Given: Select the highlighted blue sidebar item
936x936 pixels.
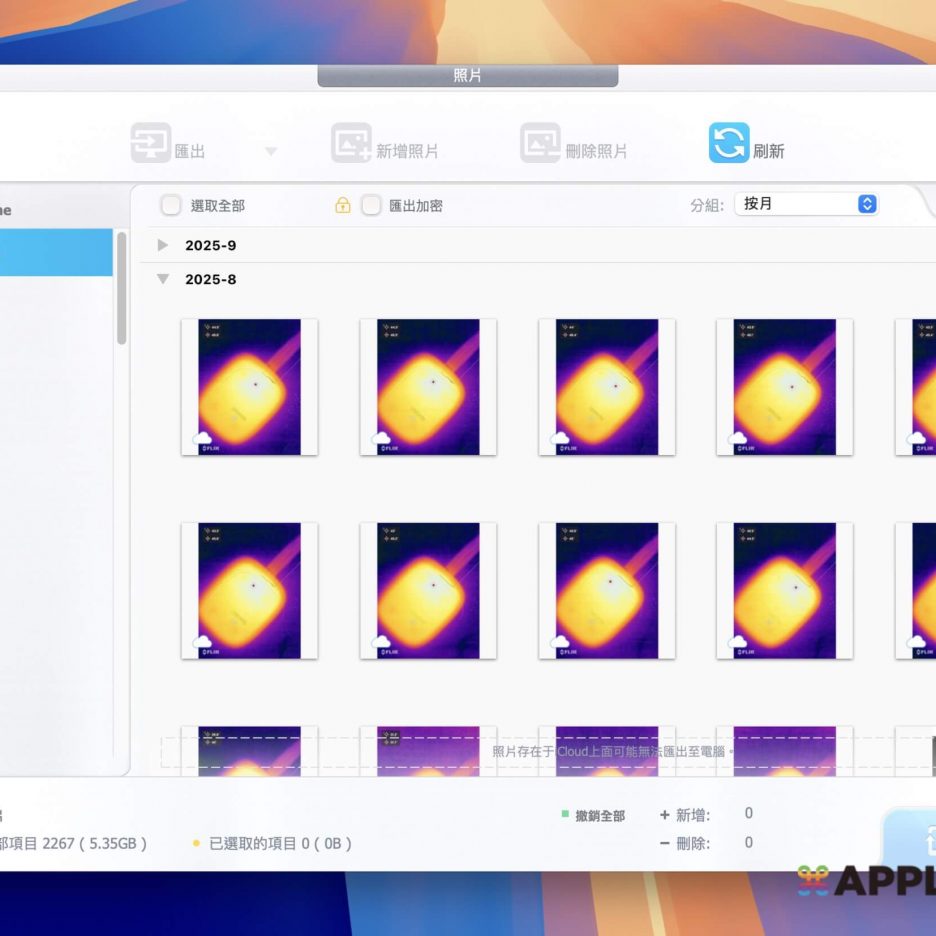Looking at the screenshot, I should (56, 252).
